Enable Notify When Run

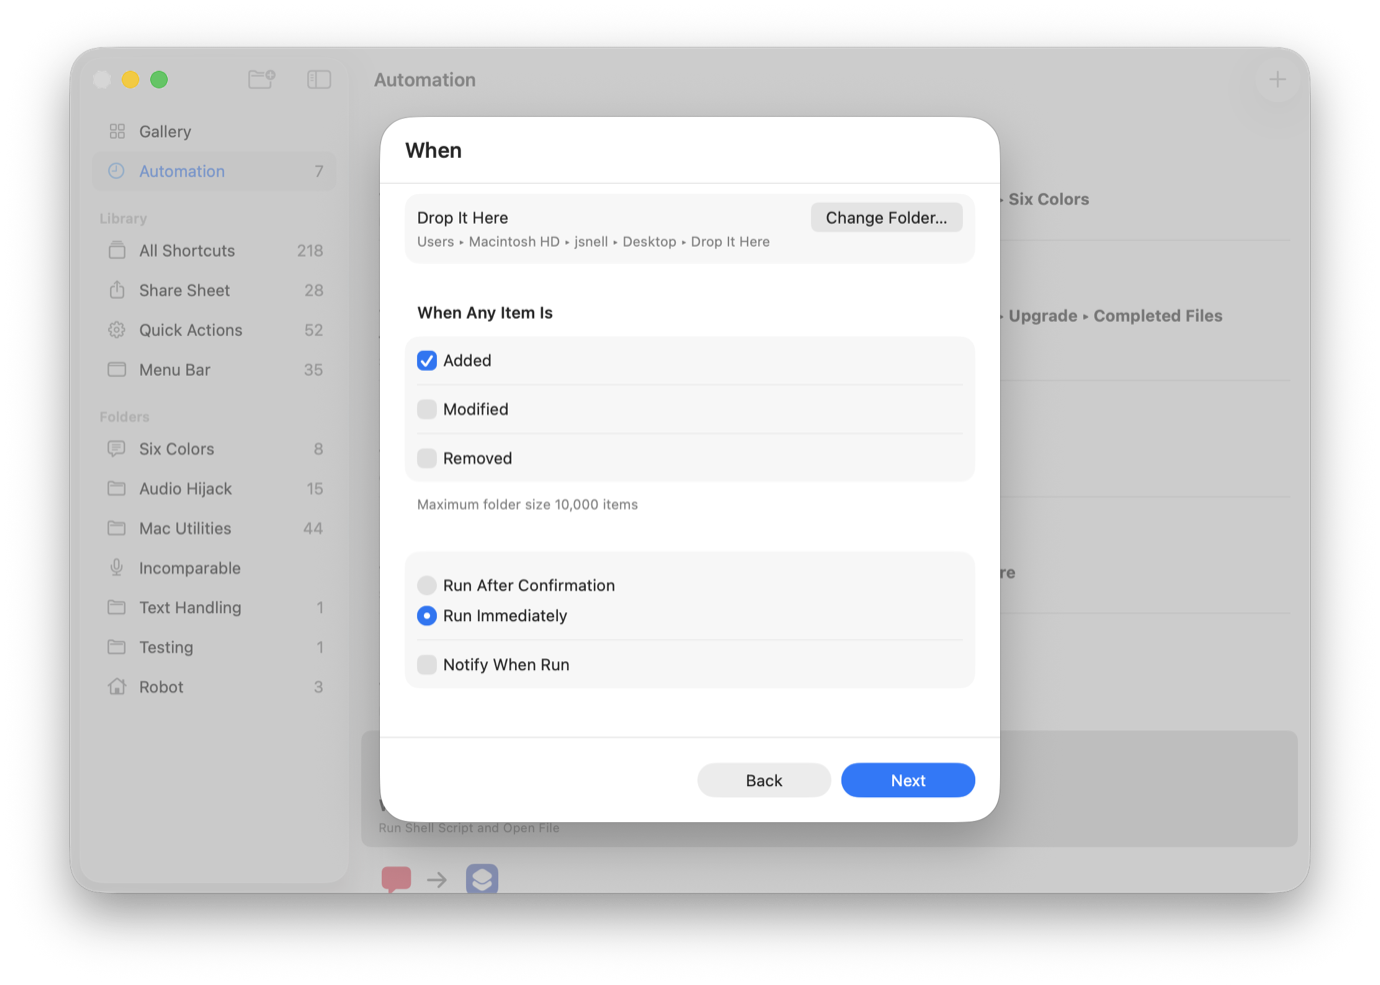[x=427, y=664]
